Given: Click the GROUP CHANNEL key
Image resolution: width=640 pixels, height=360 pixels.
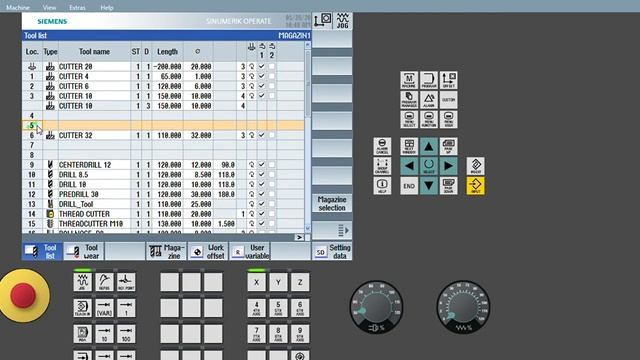Looking at the screenshot, I should coord(382,166).
